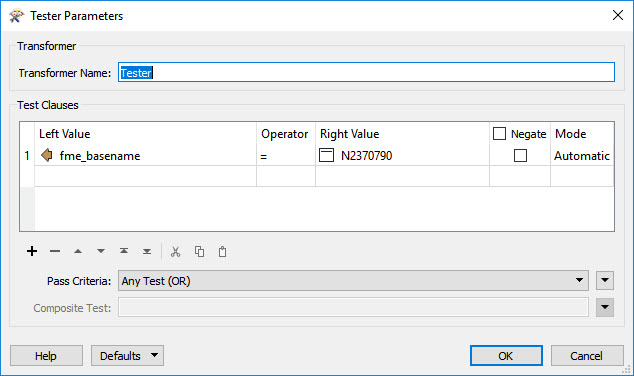Click the constant value icon beside N2370790

(326, 155)
